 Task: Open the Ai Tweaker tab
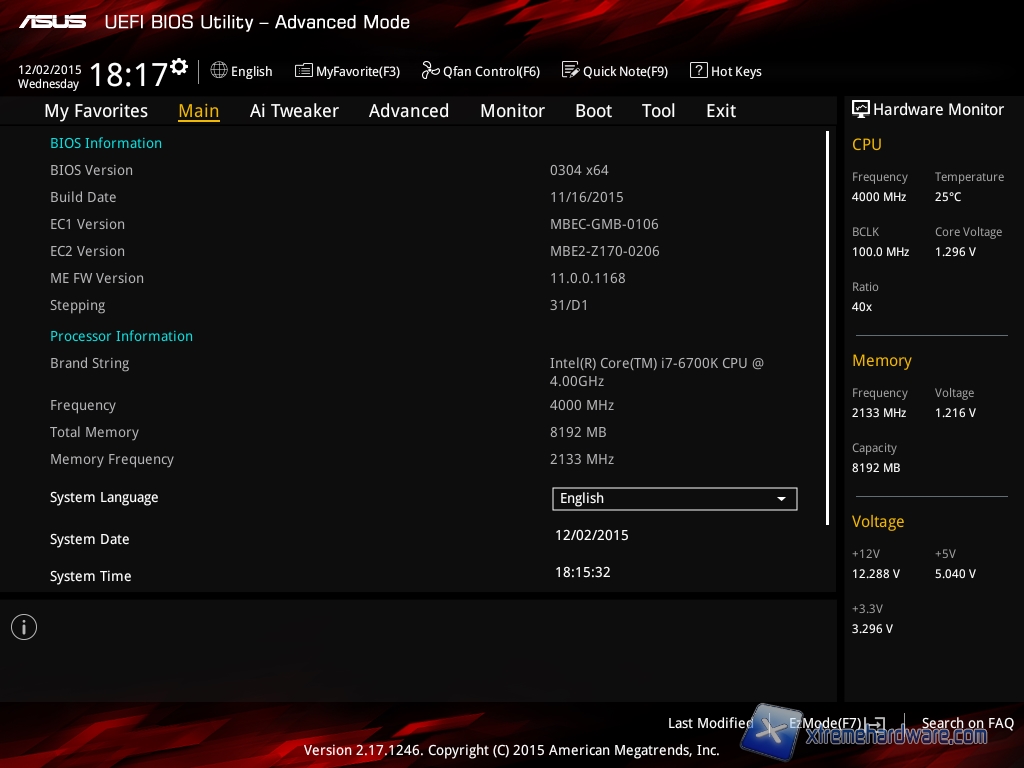(294, 111)
